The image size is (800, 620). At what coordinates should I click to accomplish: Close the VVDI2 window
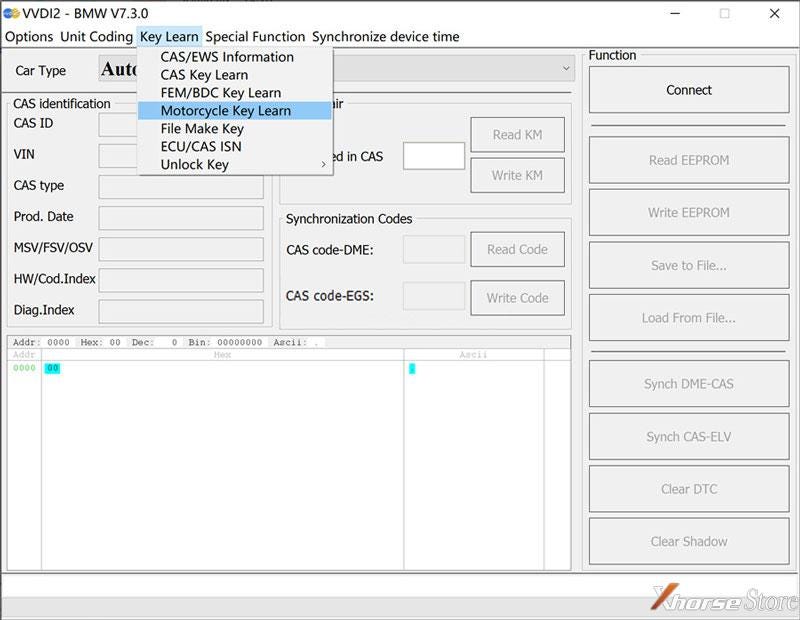click(x=774, y=13)
